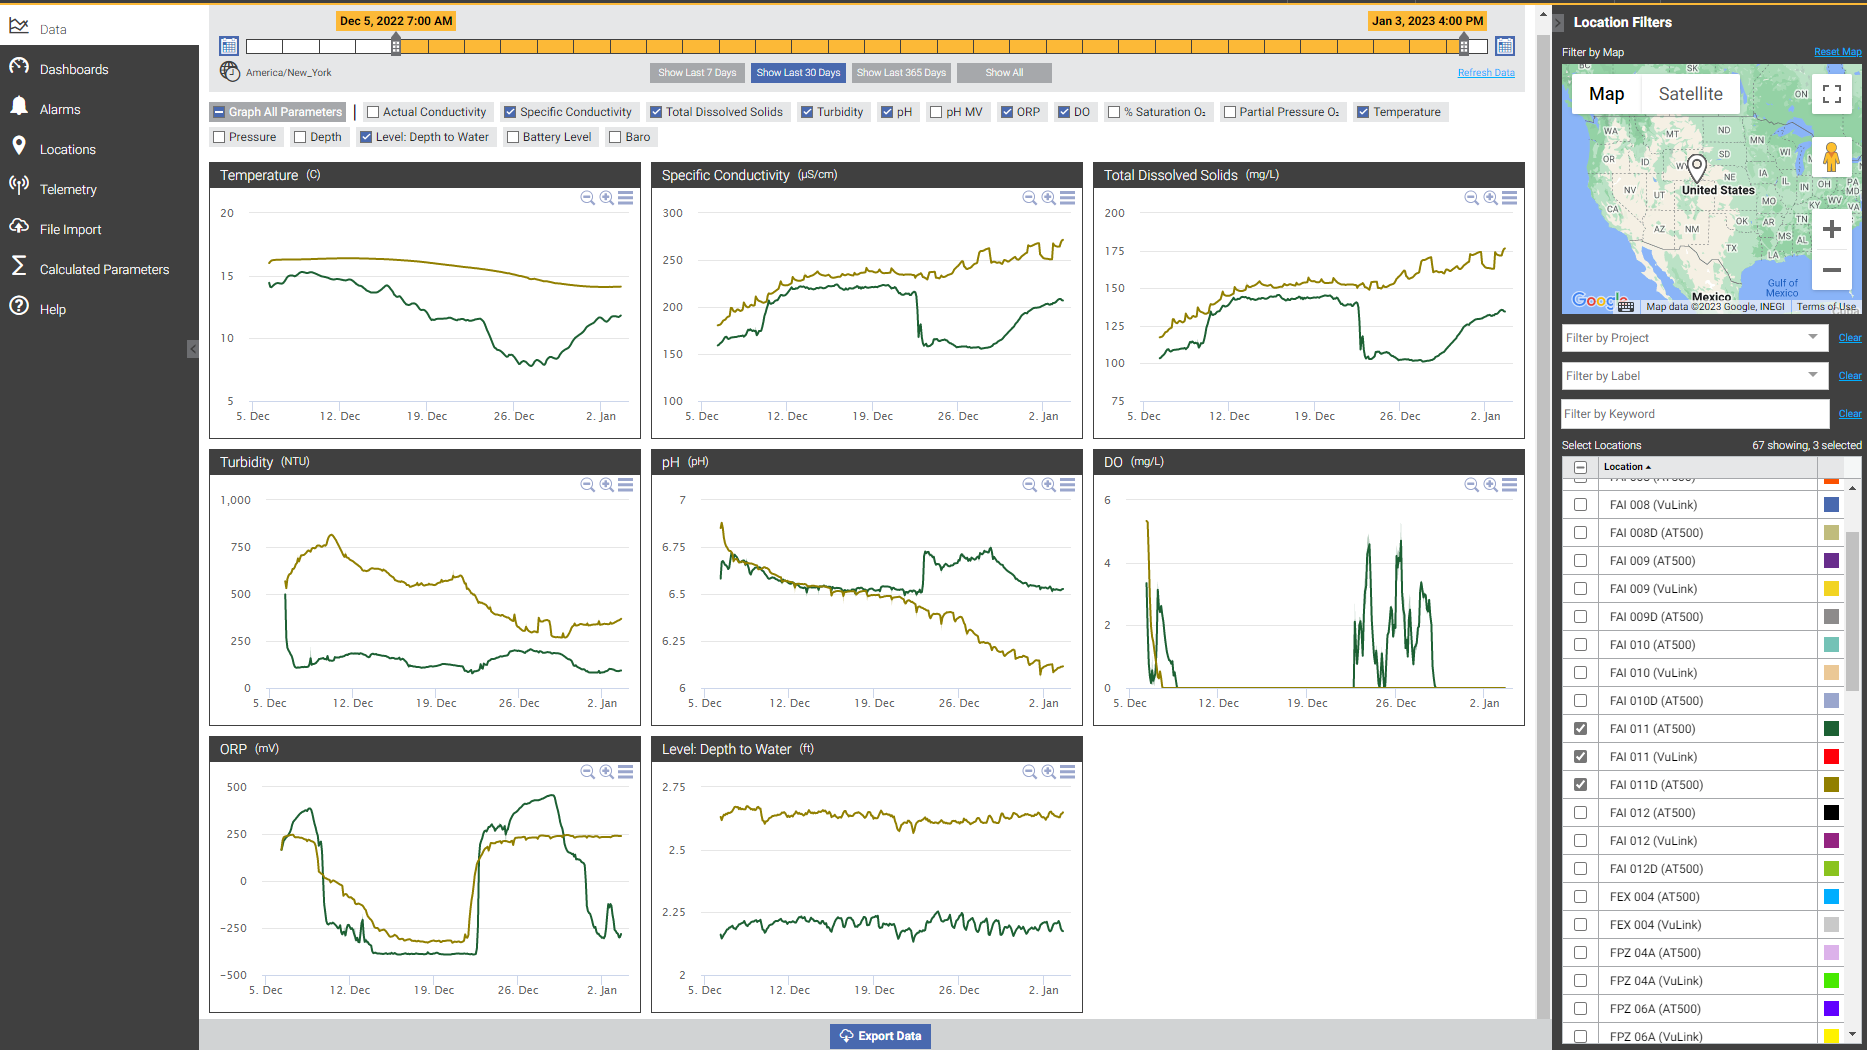Click the Export Data button
Image resolution: width=1867 pixels, height=1050 pixels.
click(880, 1036)
